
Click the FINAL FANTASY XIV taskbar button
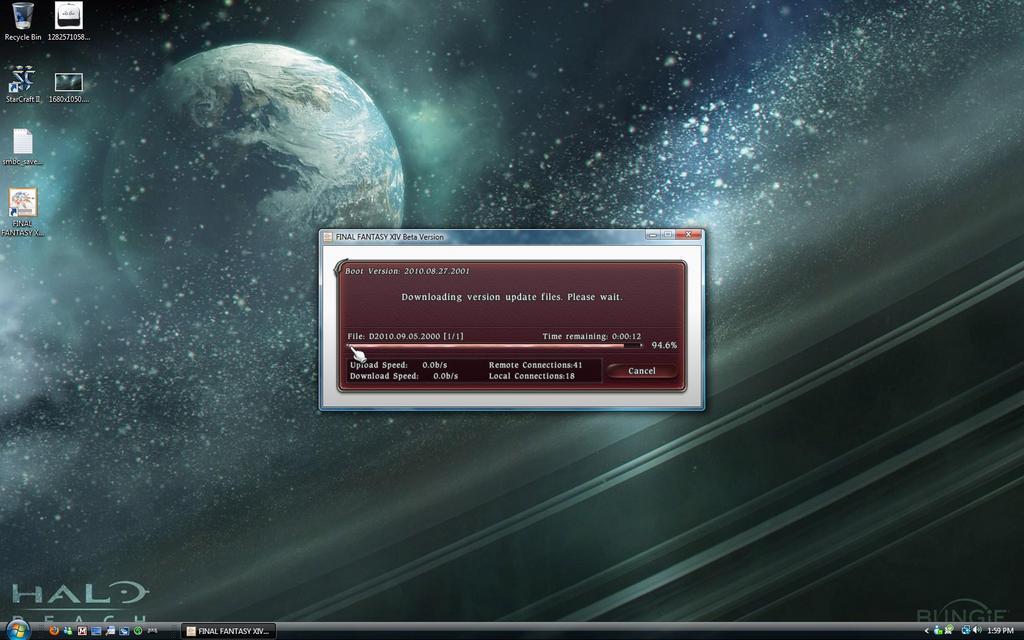tap(228, 631)
